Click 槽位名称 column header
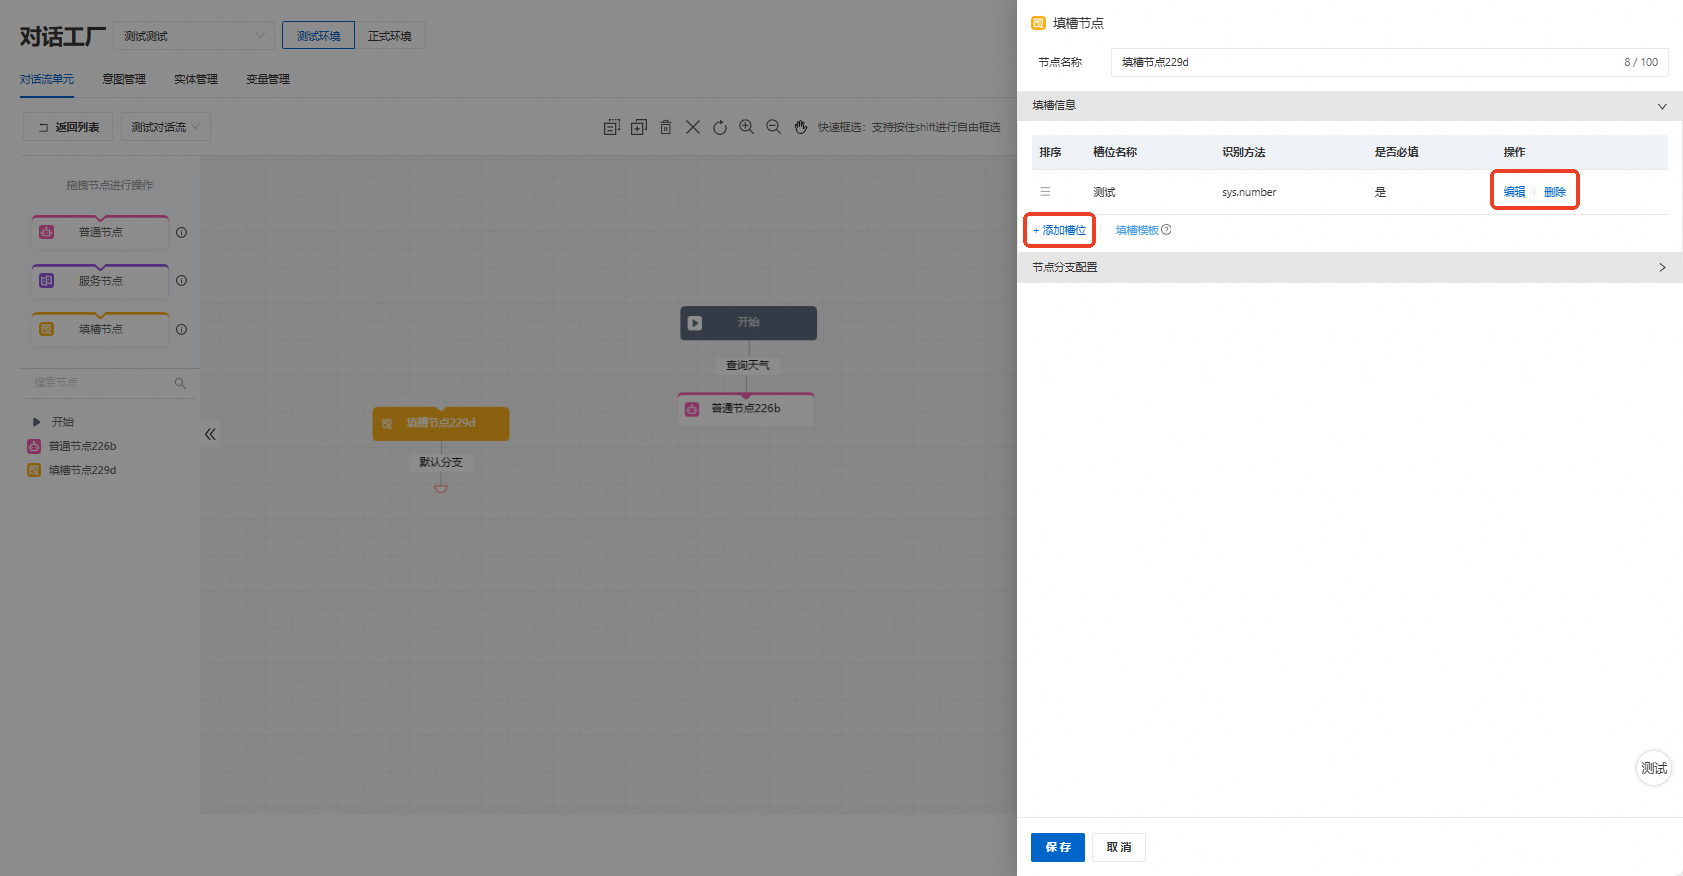The image size is (1683, 876). 1115,152
